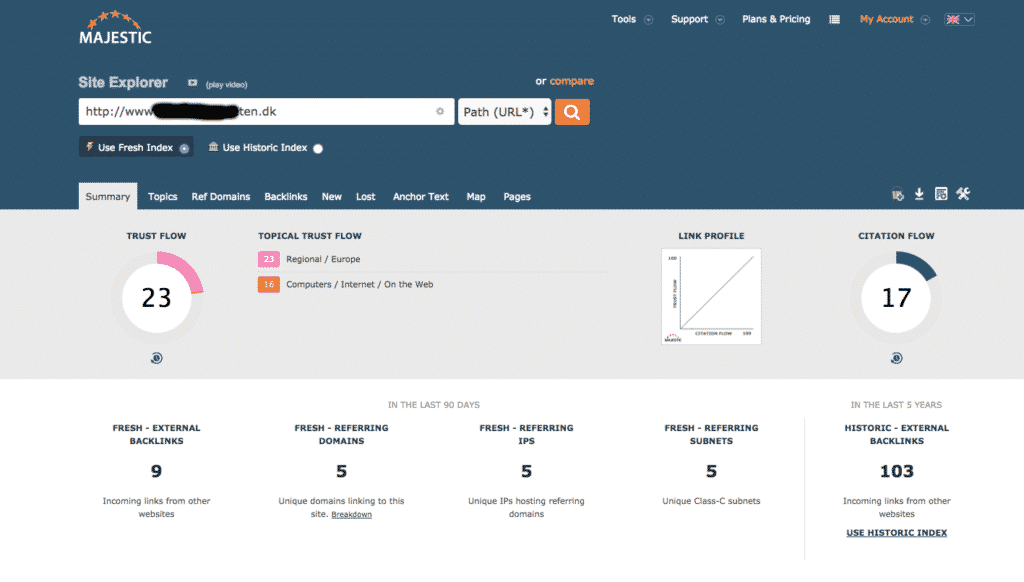Switch to the Summary tab

pos(108,196)
